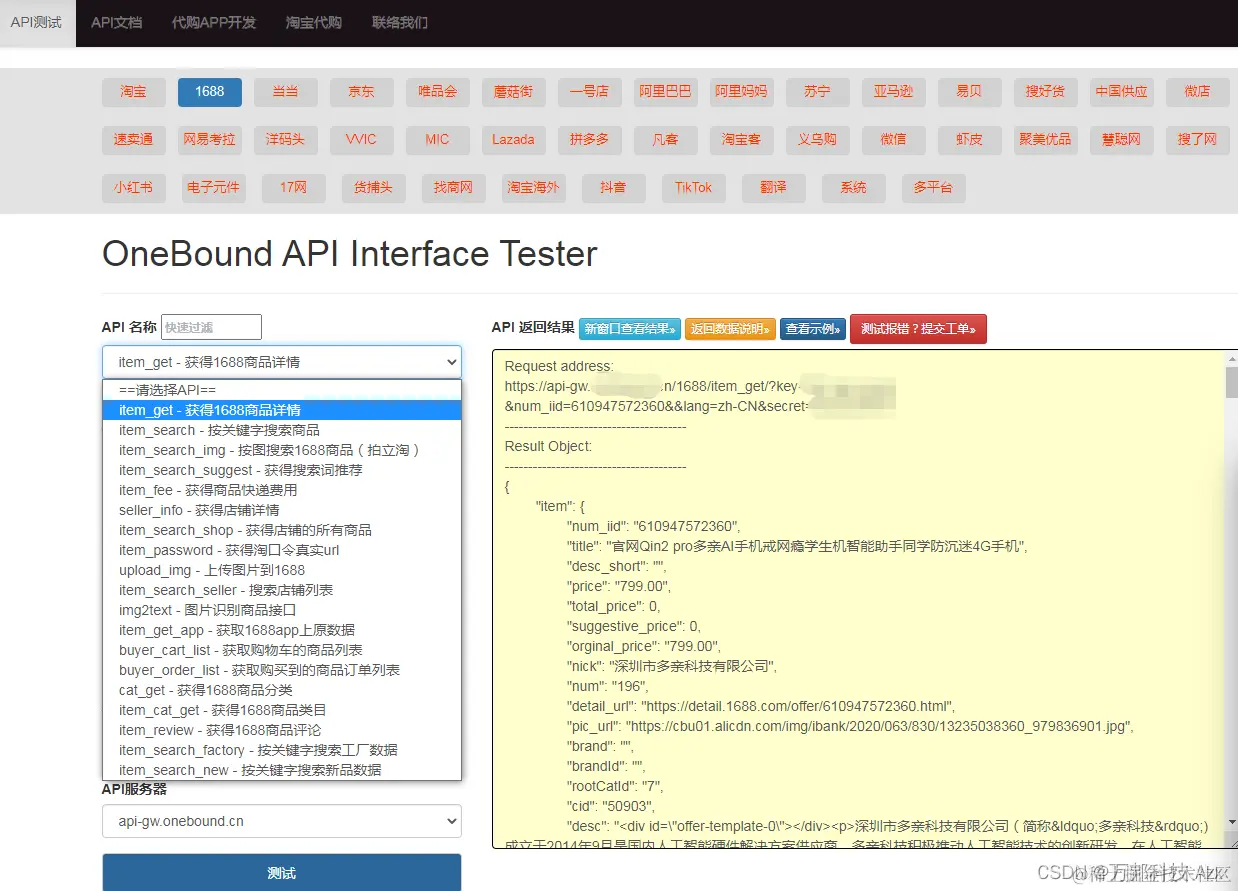Pick the 中国供应 platform button

point(1122,91)
